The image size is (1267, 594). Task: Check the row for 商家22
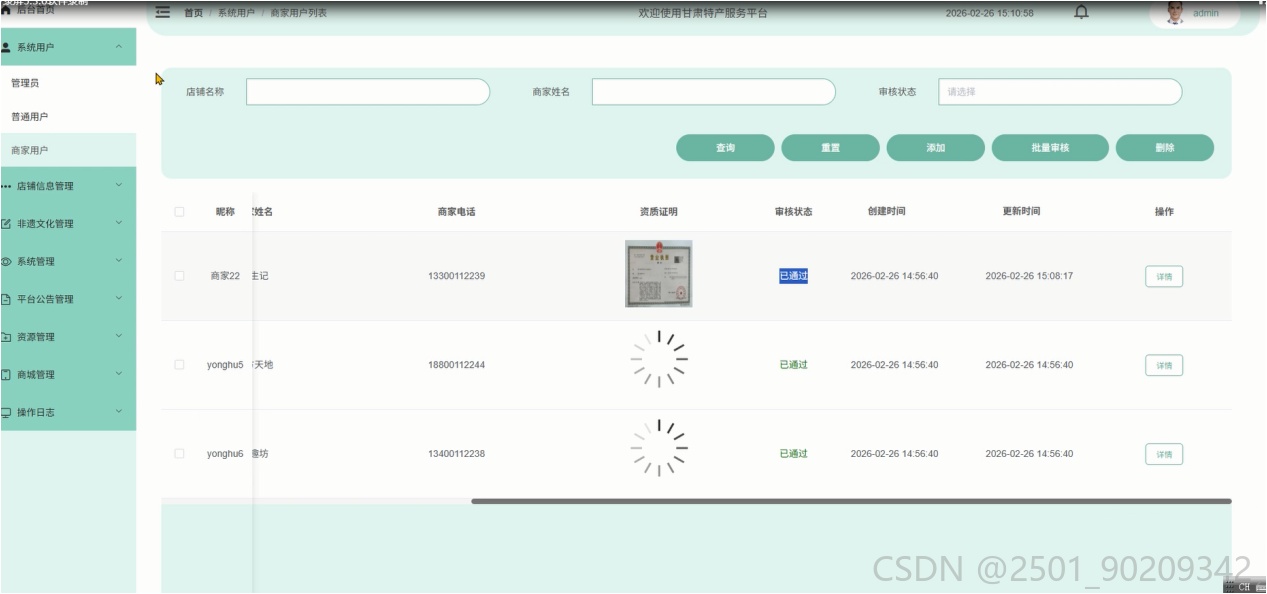click(179, 276)
